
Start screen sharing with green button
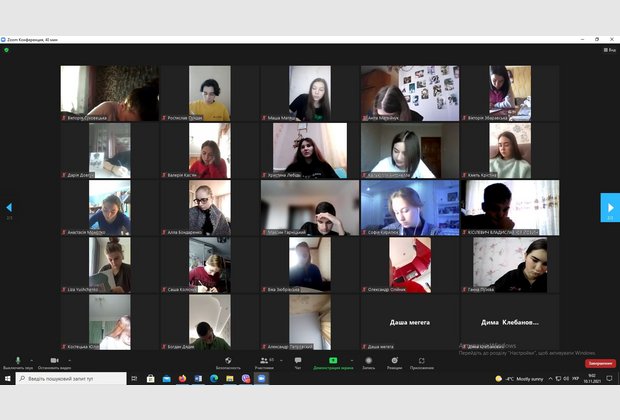pos(333,363)
